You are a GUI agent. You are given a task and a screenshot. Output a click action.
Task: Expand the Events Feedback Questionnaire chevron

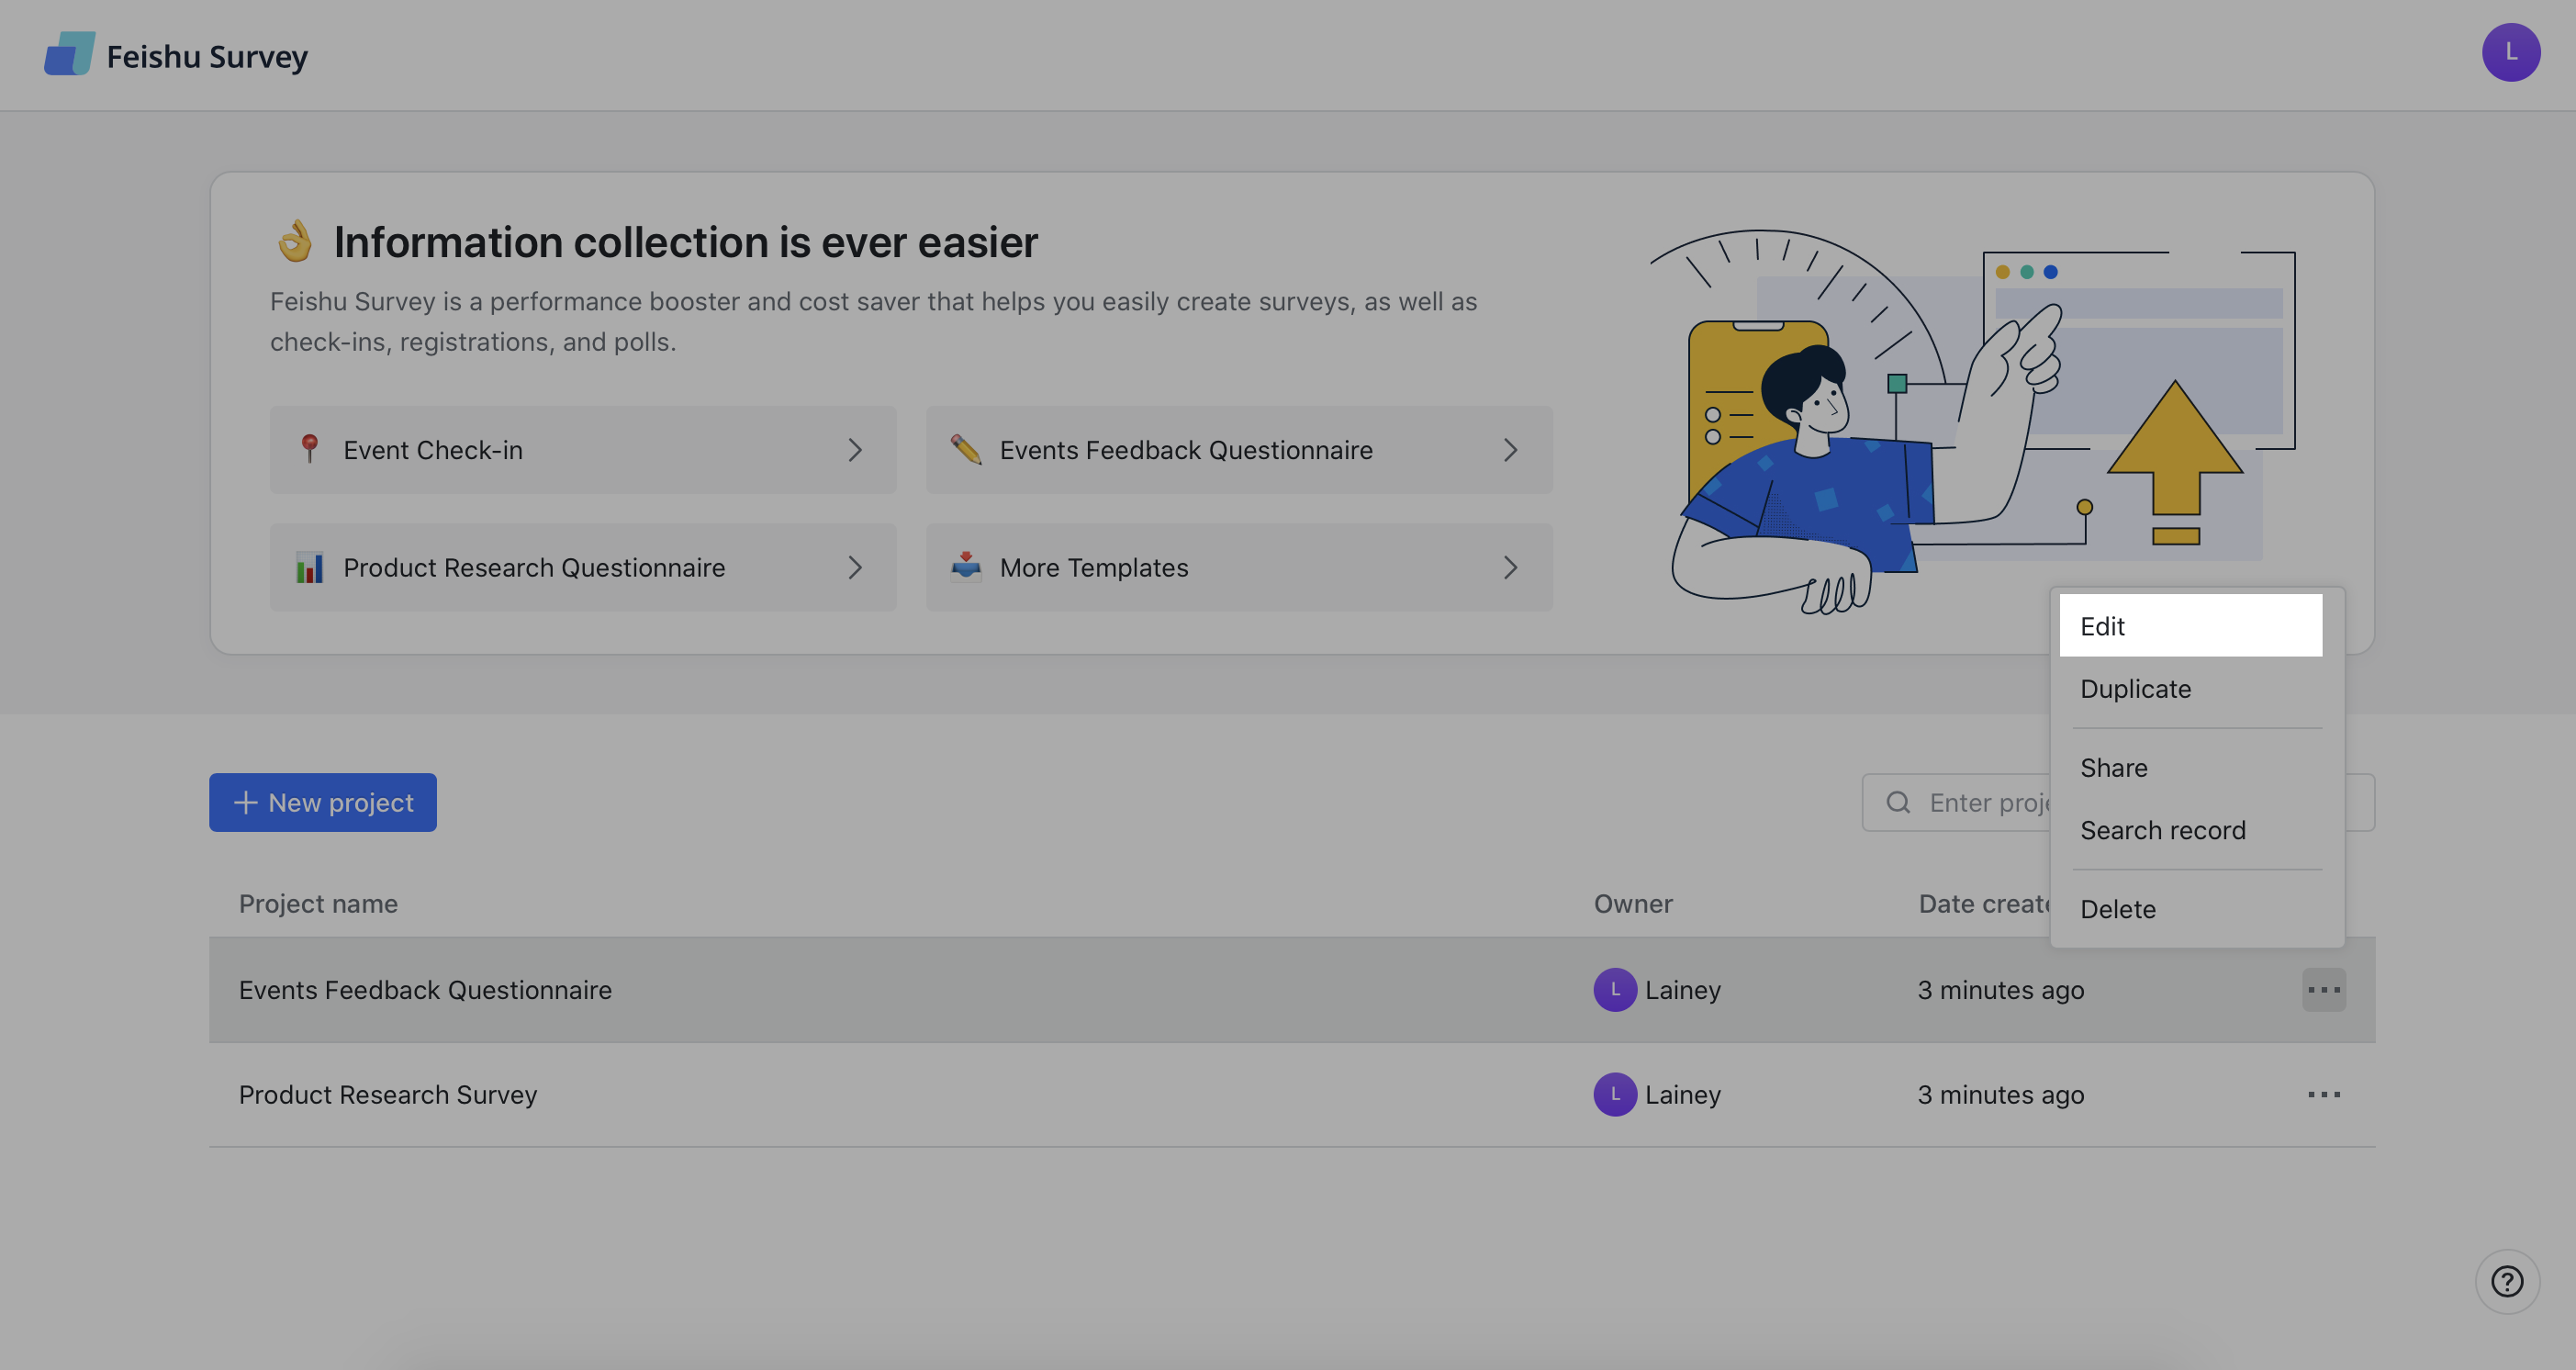1510,450
